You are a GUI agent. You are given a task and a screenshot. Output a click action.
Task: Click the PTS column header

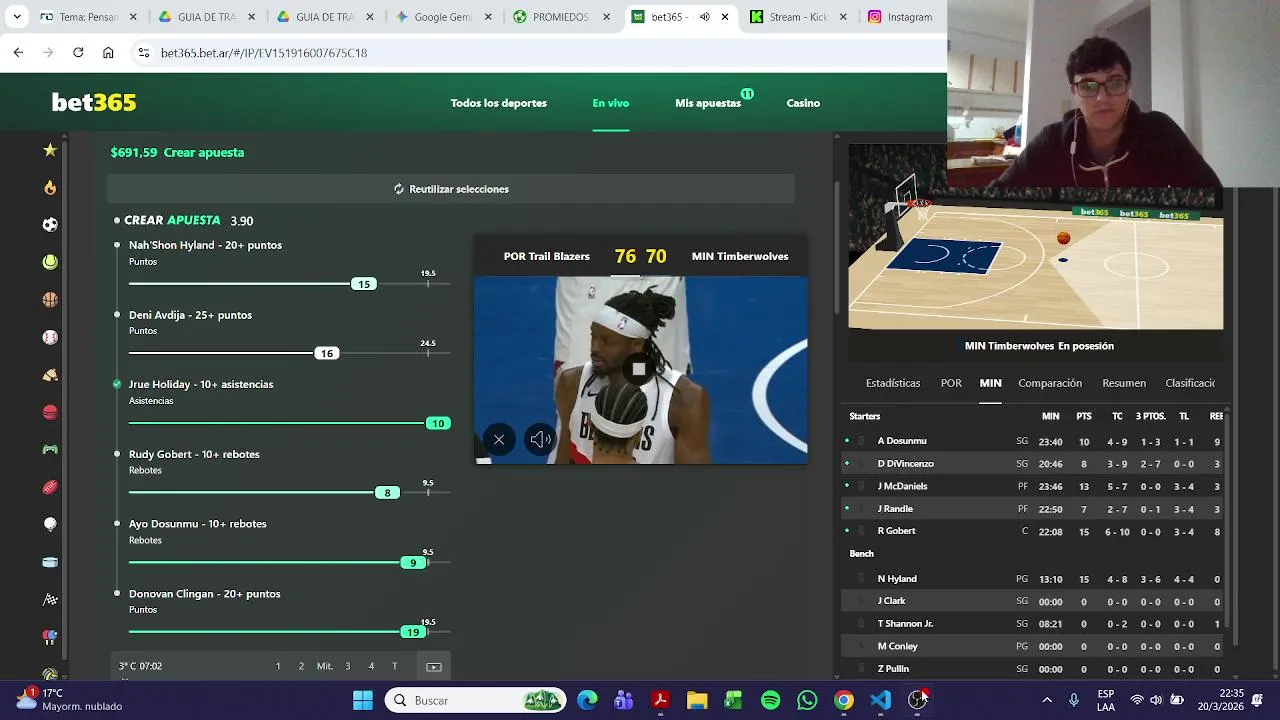(1083, 416)
